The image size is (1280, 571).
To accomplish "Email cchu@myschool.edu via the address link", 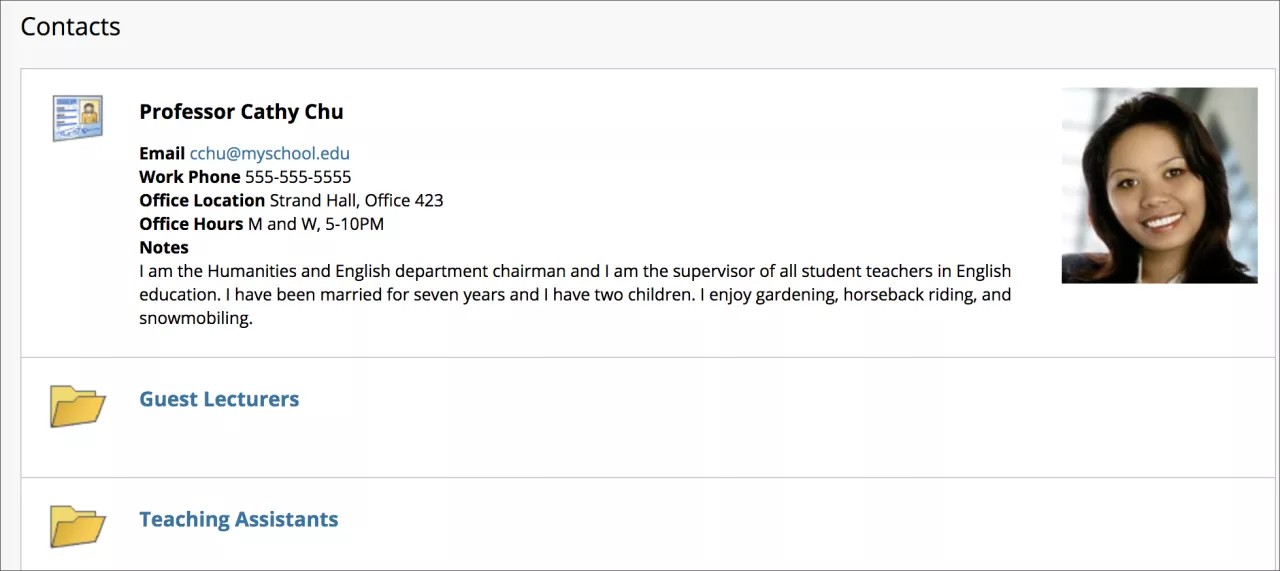I will [269, 154].
